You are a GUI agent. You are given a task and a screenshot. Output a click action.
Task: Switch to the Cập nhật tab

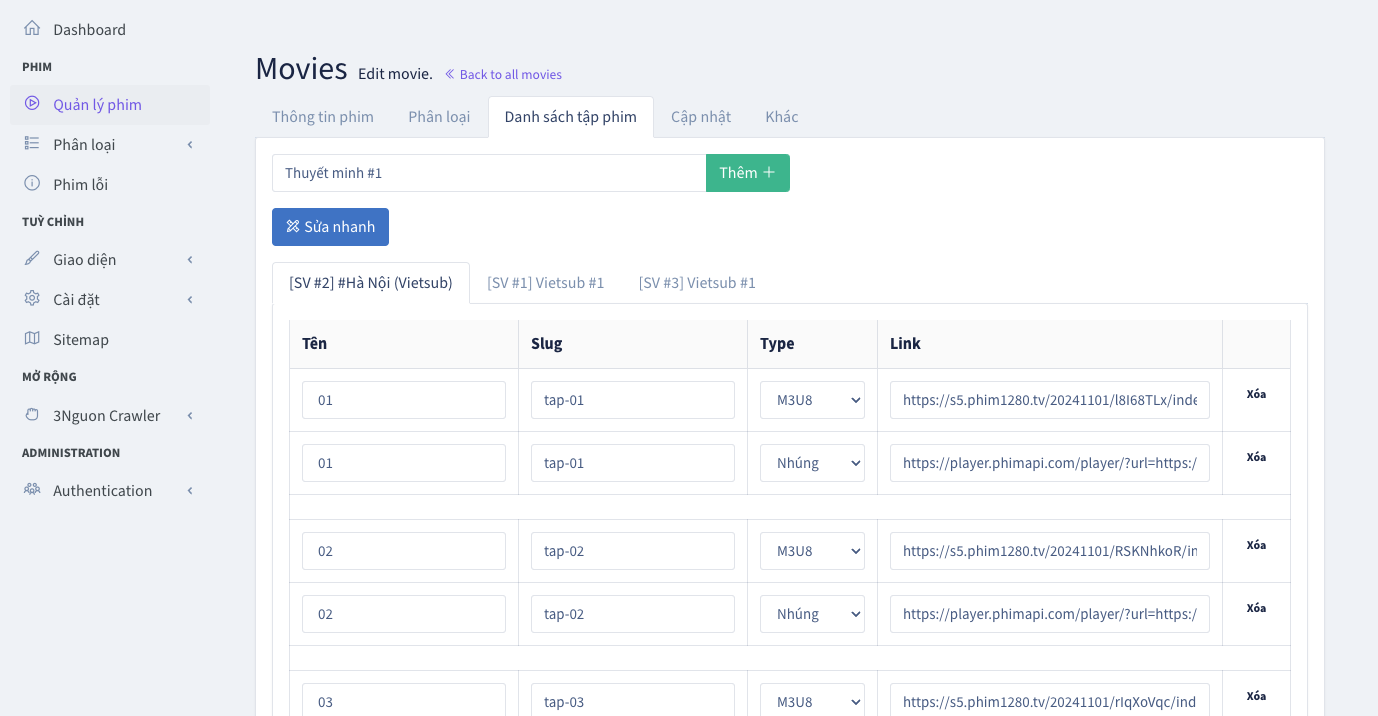[x=701, y=116]
